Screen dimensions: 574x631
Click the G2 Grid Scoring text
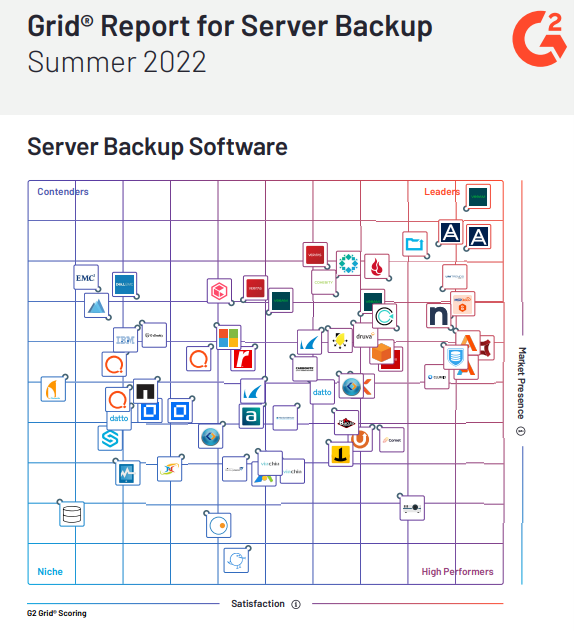pos(57,613)
